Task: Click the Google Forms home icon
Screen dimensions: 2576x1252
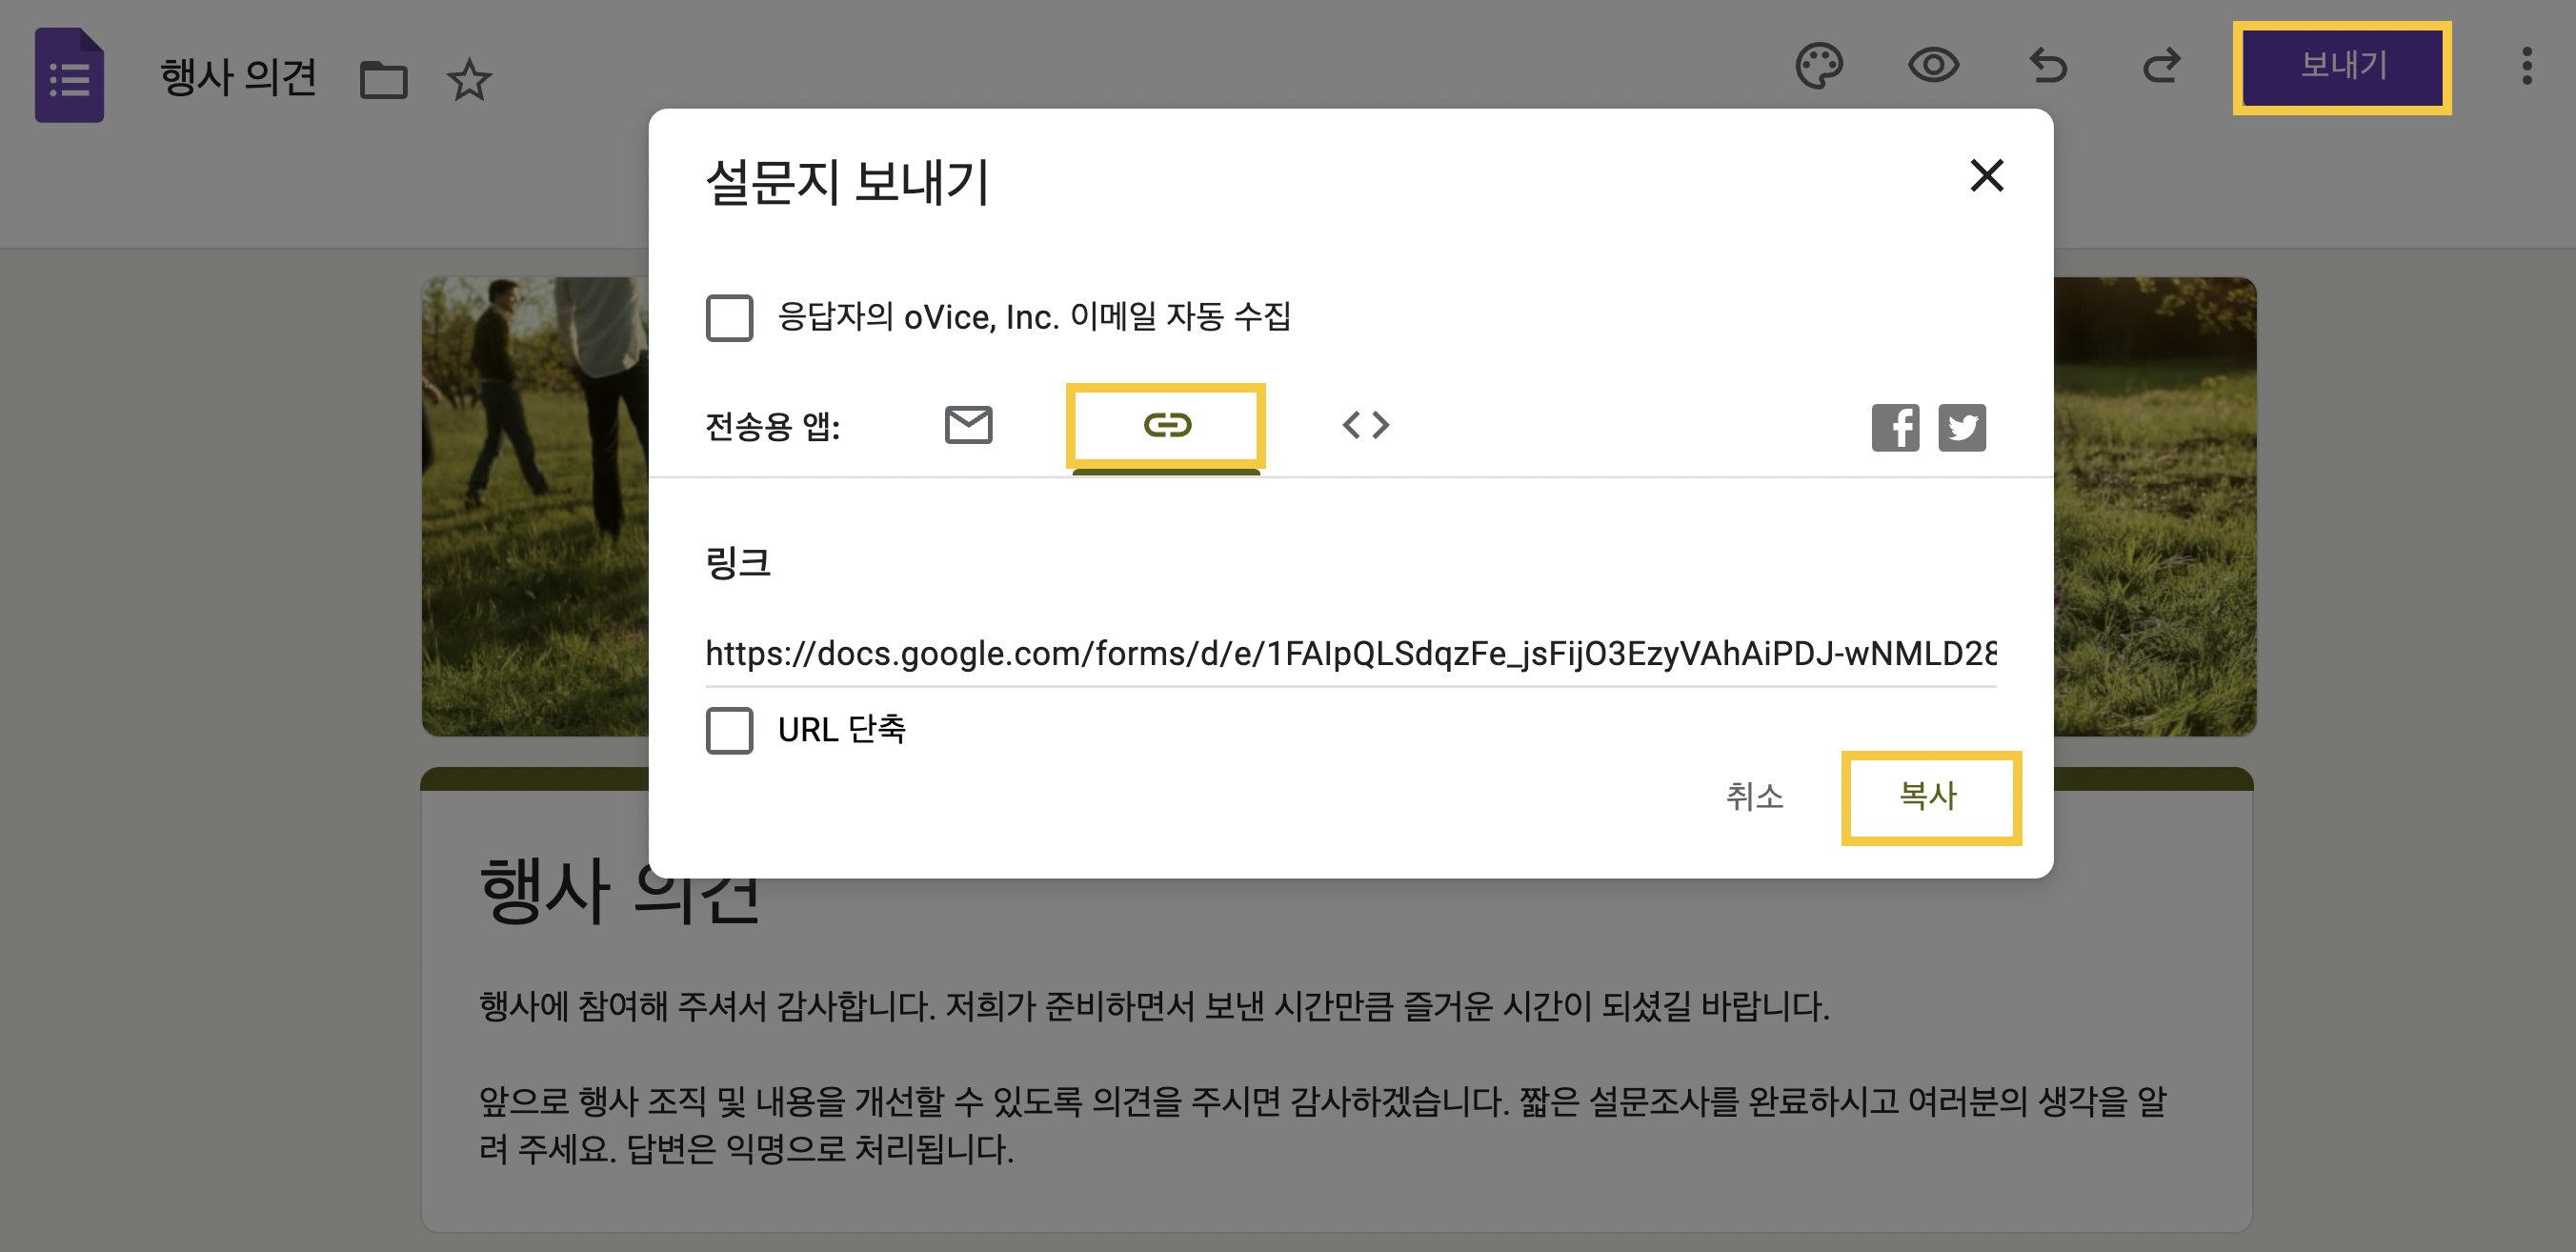Action: (x=69, y=75)
